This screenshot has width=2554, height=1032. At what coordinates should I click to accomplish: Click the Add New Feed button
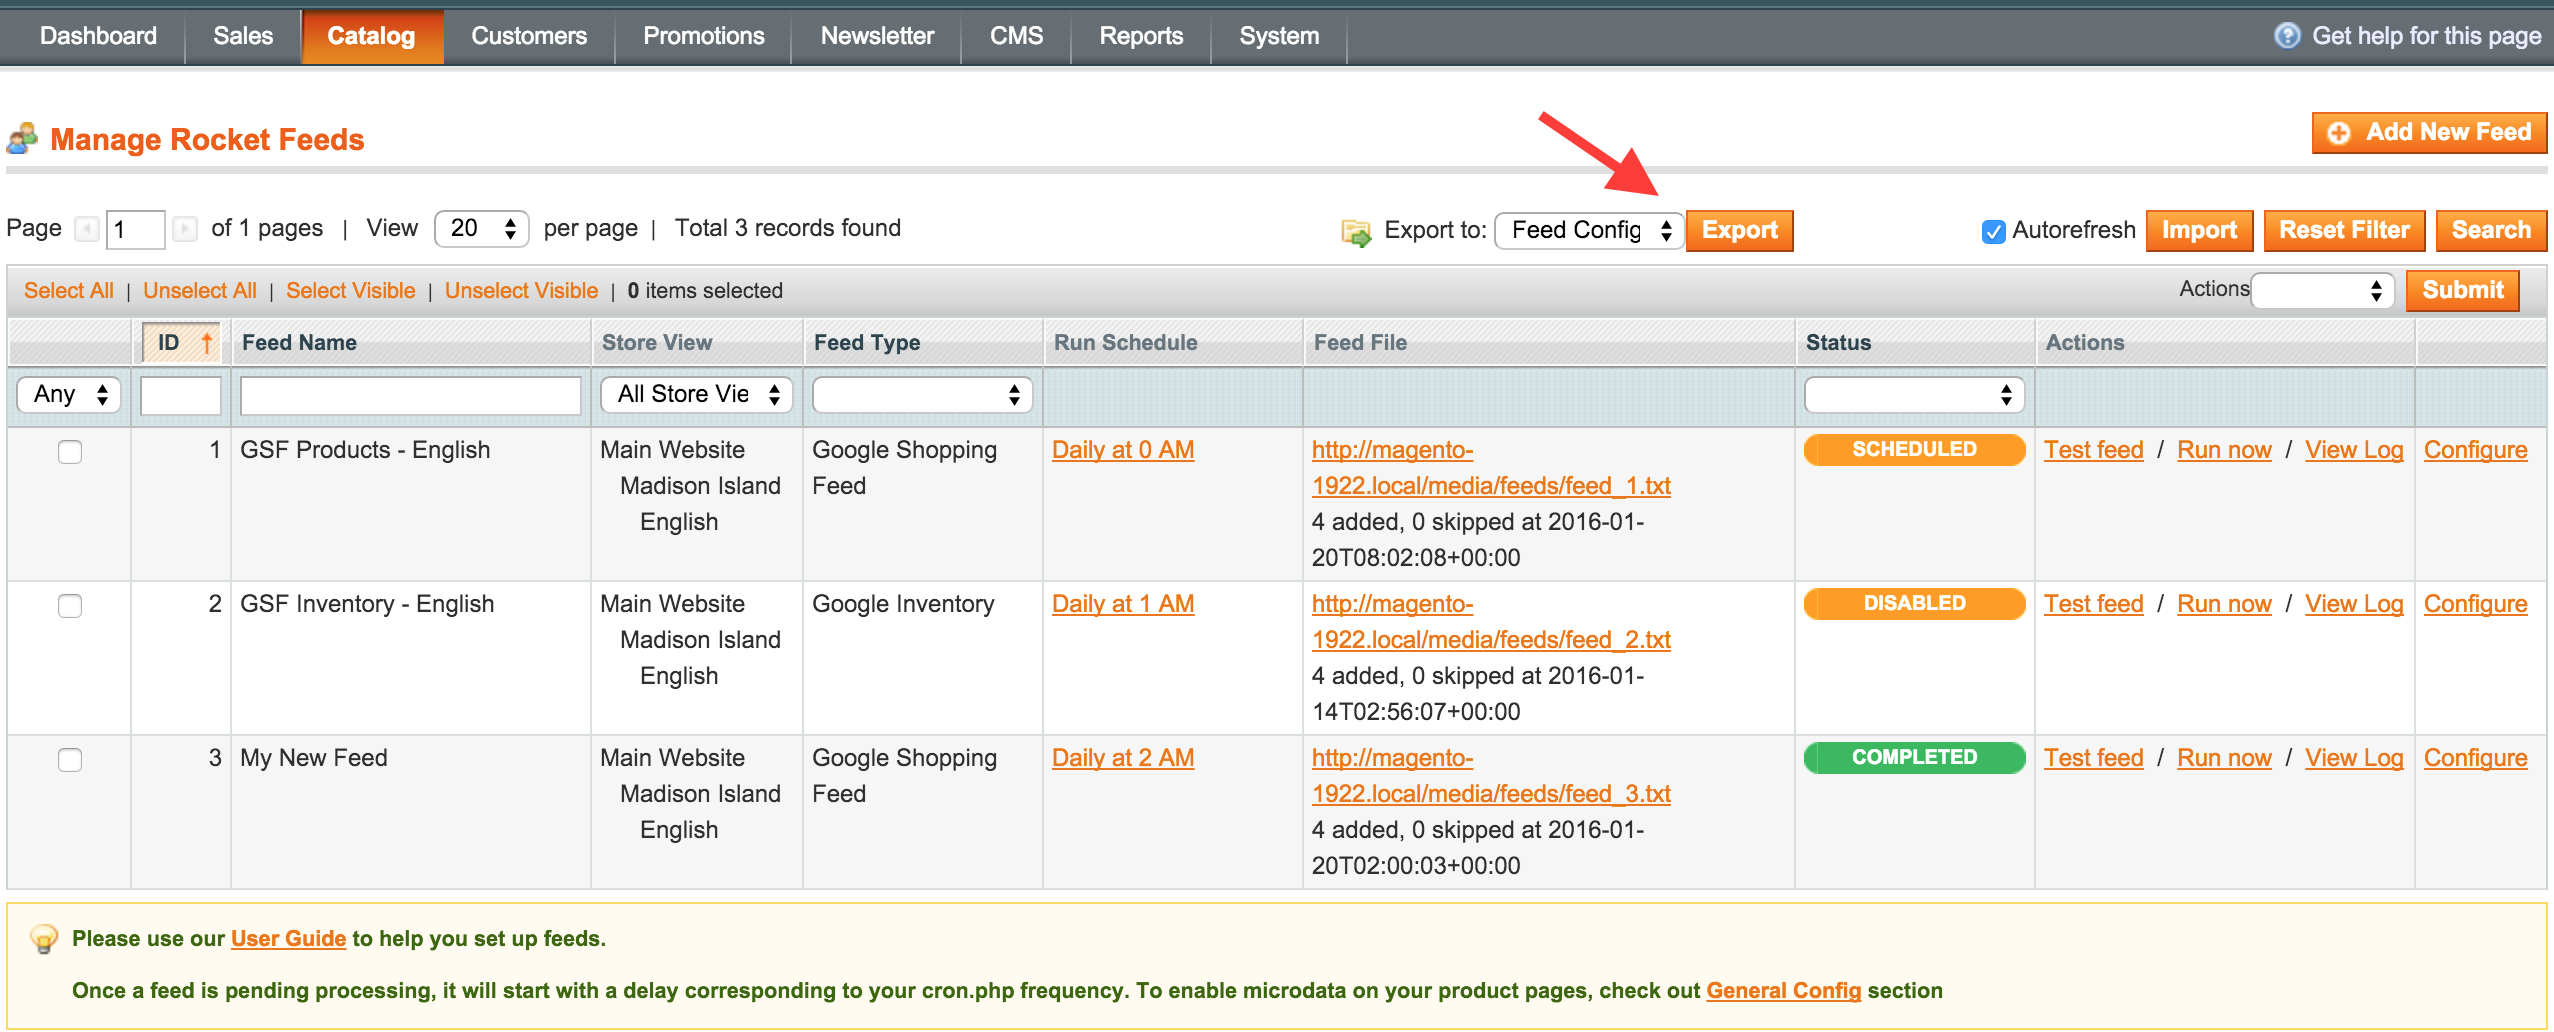point(2429,133)
